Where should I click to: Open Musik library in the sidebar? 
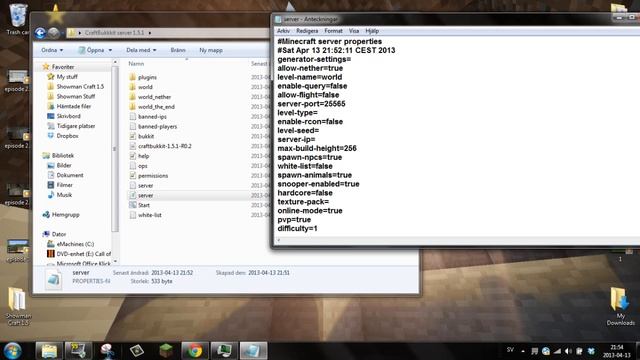64,195
